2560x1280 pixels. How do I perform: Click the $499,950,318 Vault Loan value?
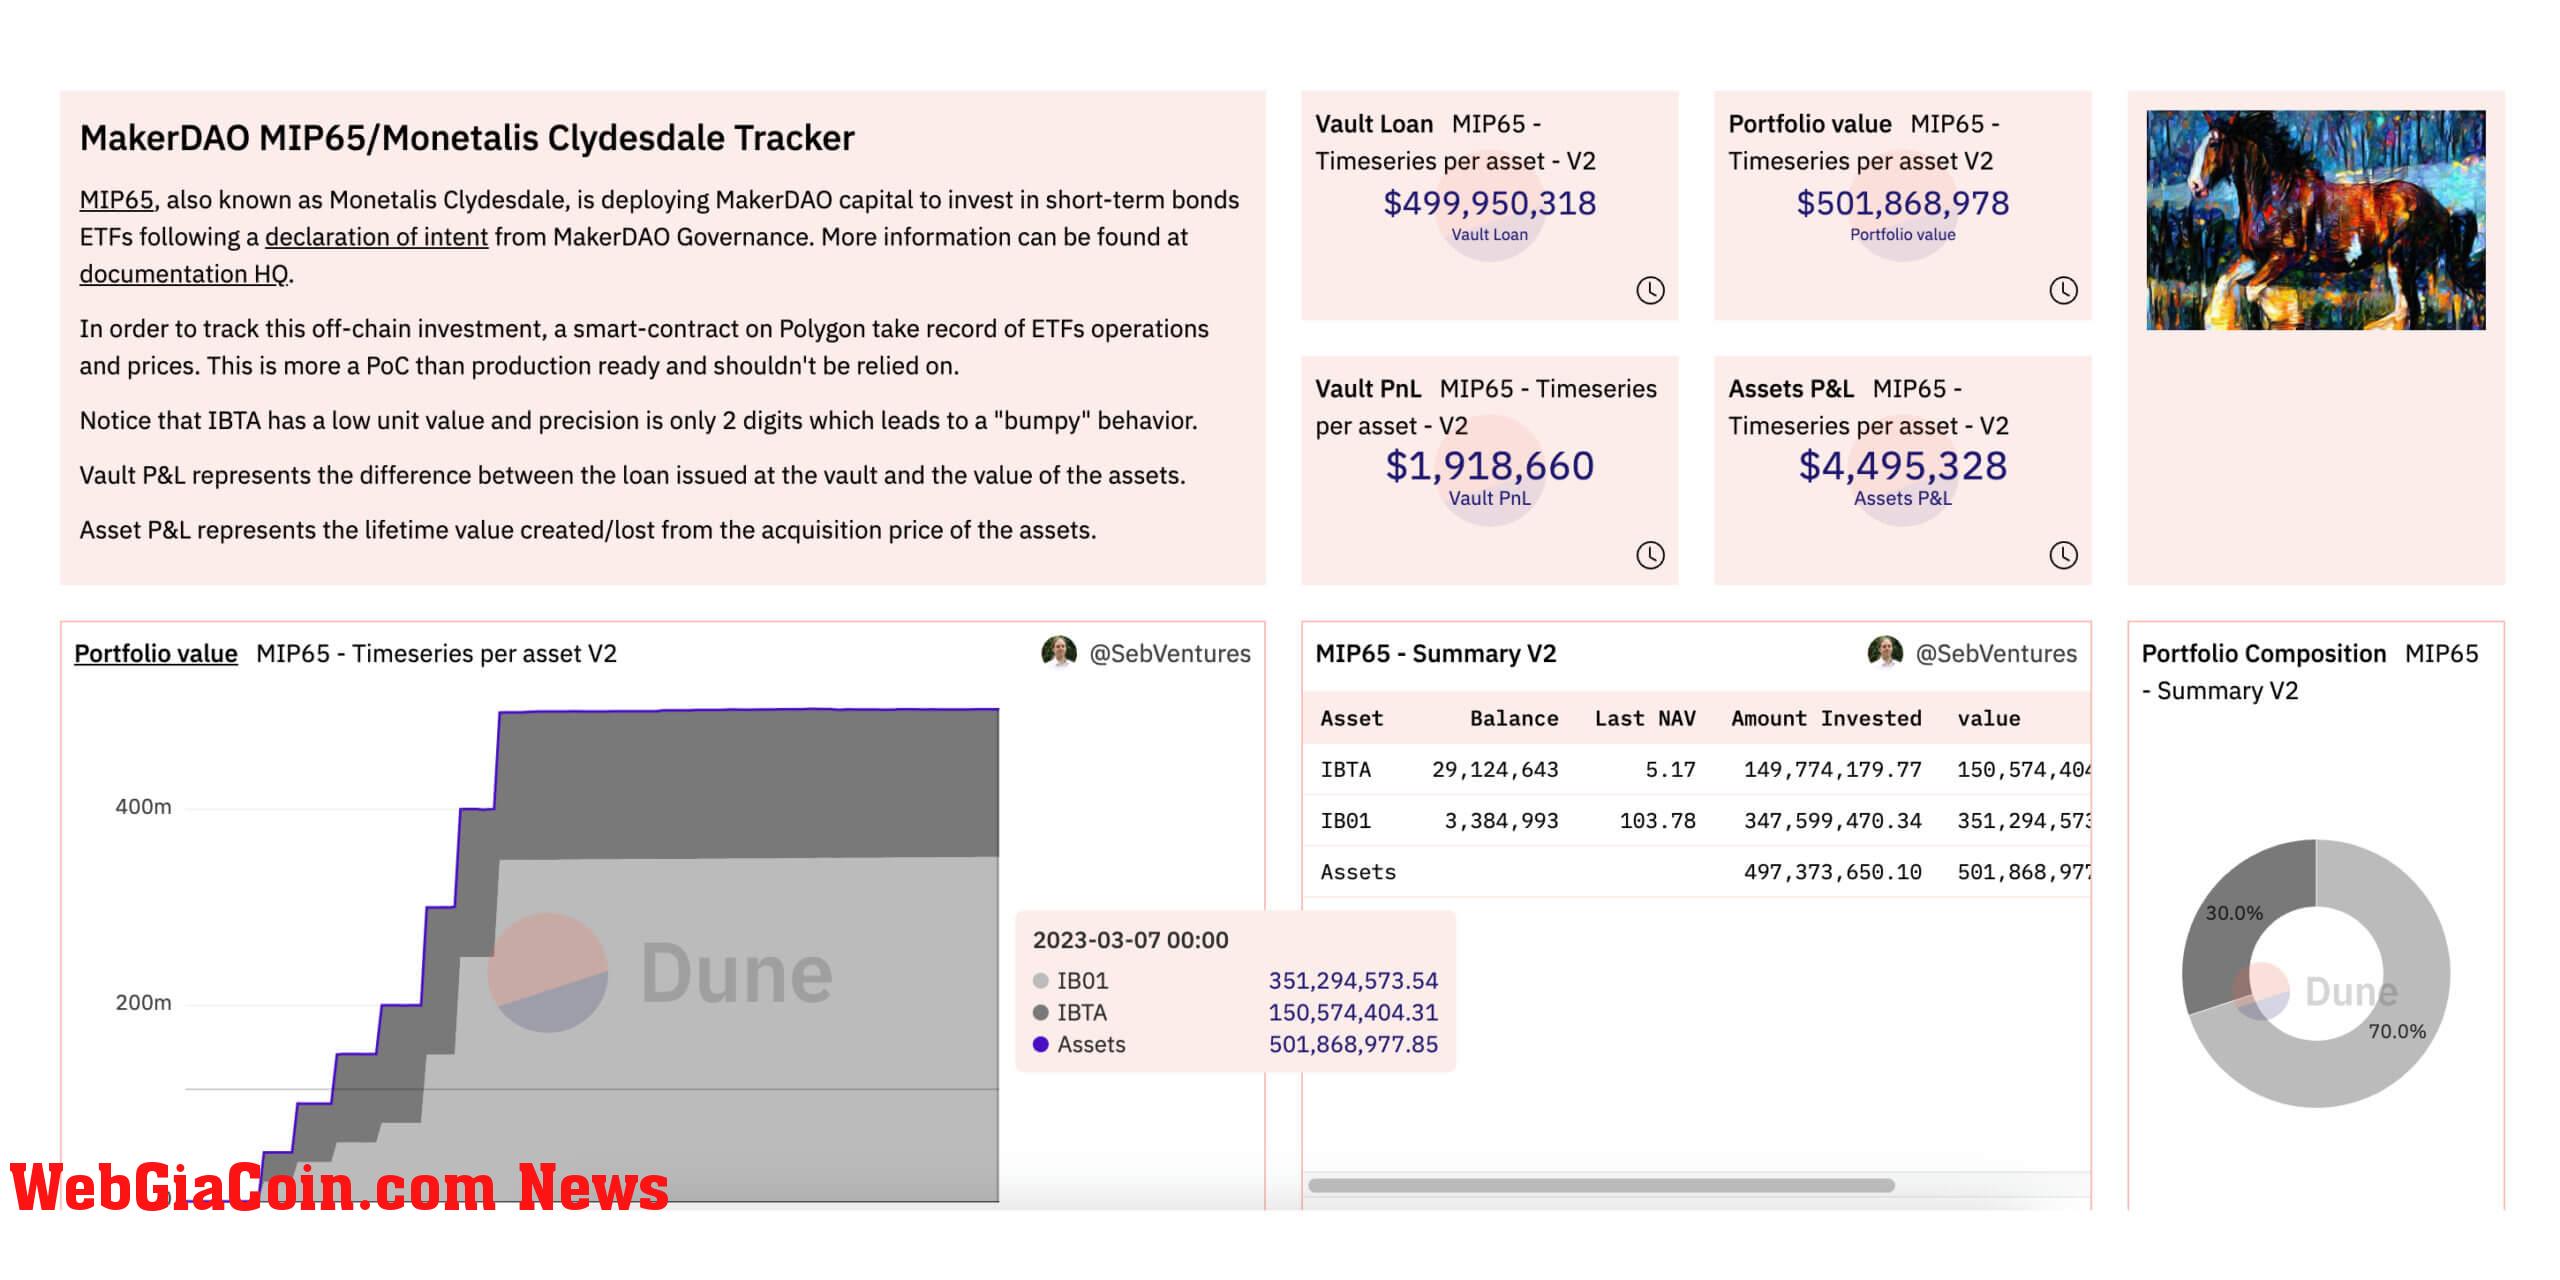(x=1489, y=203)
